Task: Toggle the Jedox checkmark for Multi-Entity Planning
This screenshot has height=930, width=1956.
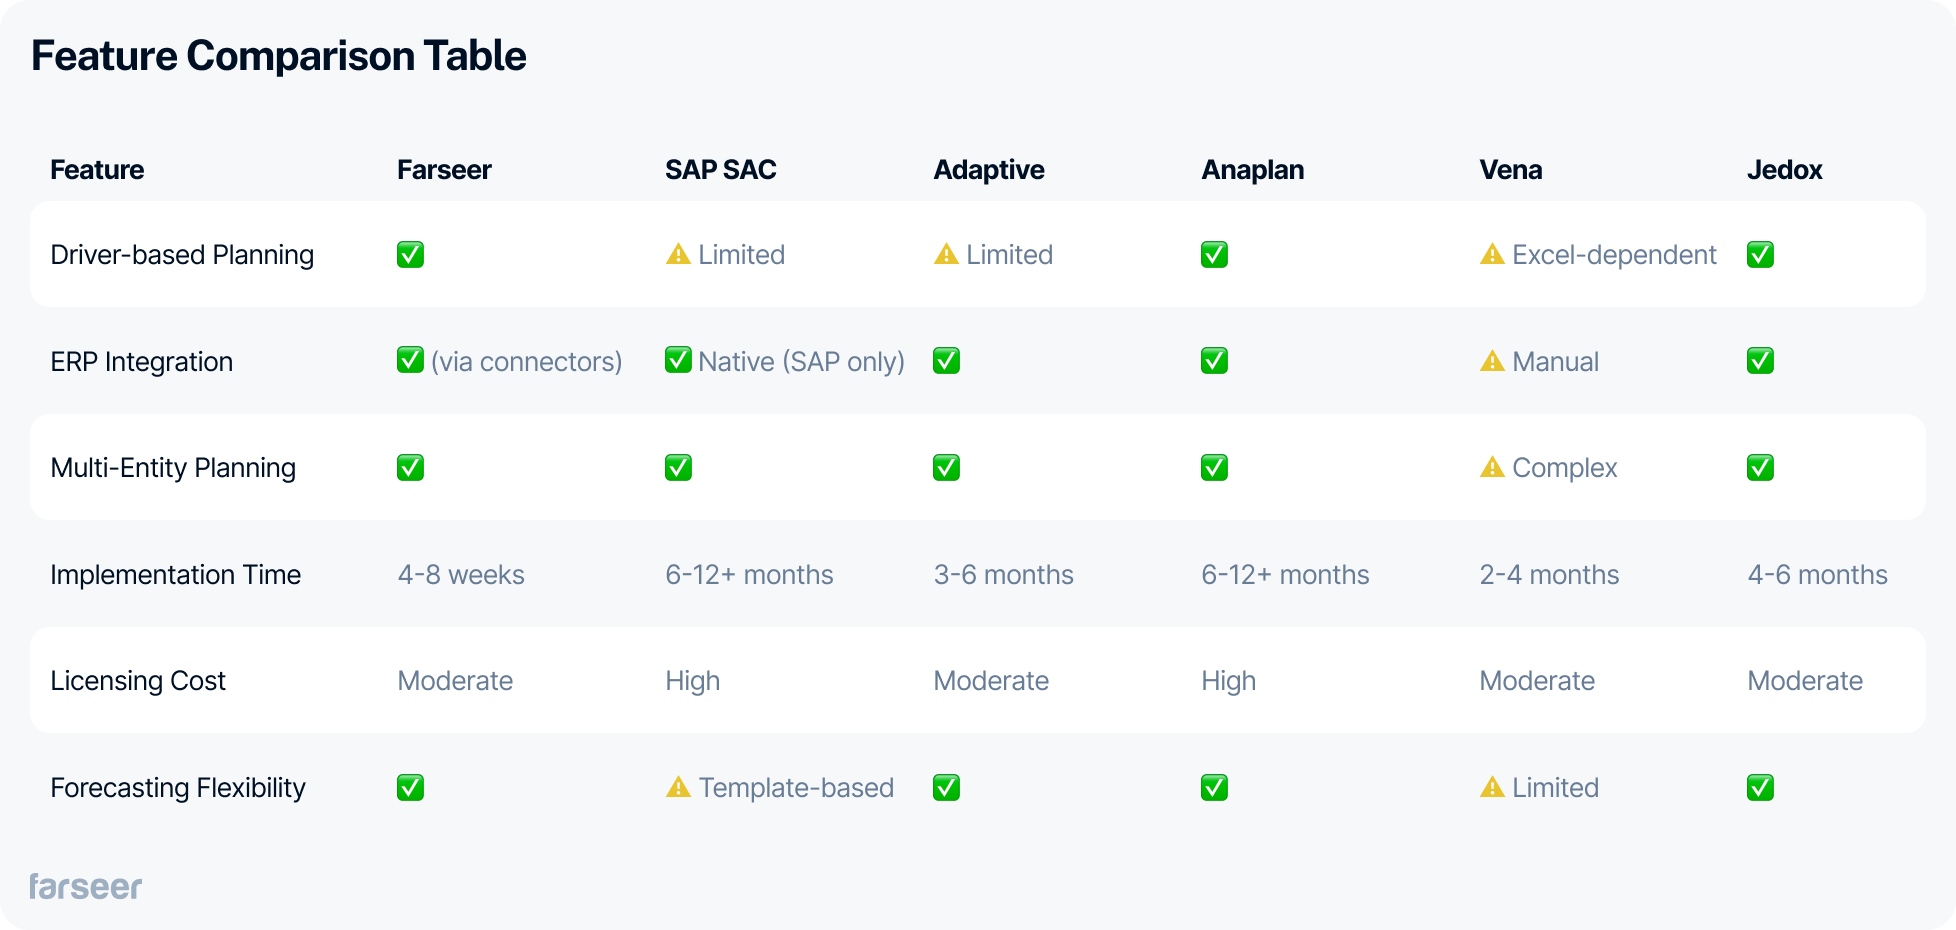Action: pyautogui.click(x=1760, y=467)
